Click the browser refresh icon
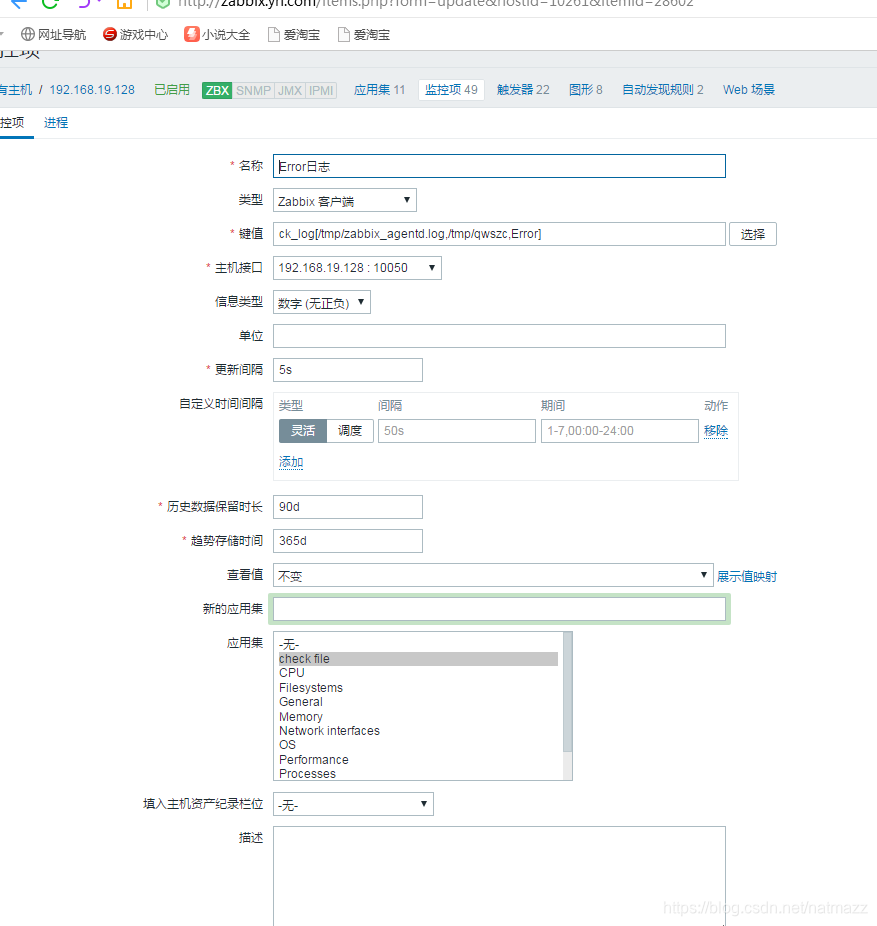877x926 pixels. [50, 4]
